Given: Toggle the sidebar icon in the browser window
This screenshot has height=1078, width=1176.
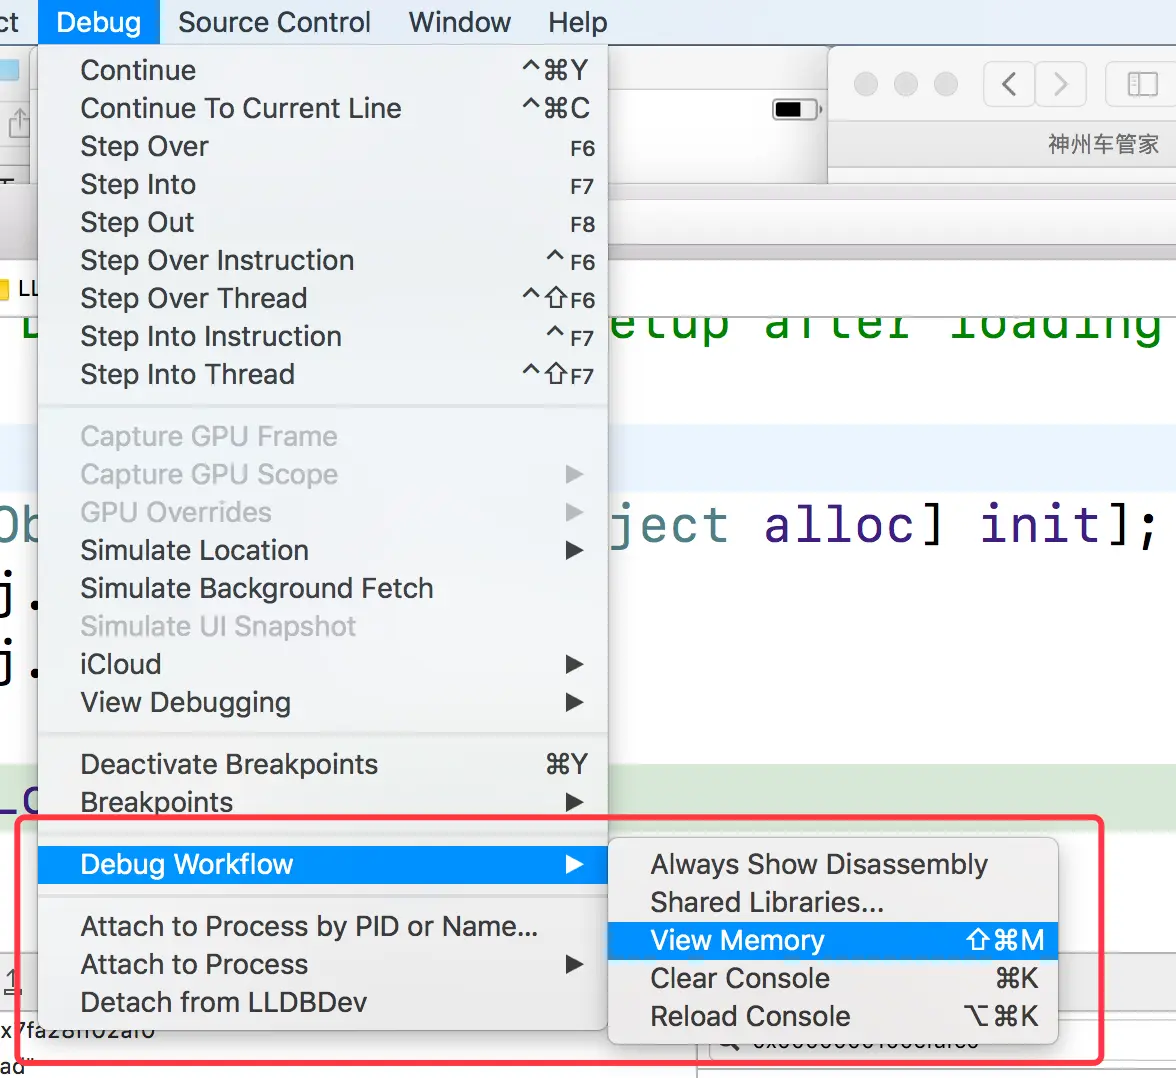Looking at the screenshot, I should 1143,84.
